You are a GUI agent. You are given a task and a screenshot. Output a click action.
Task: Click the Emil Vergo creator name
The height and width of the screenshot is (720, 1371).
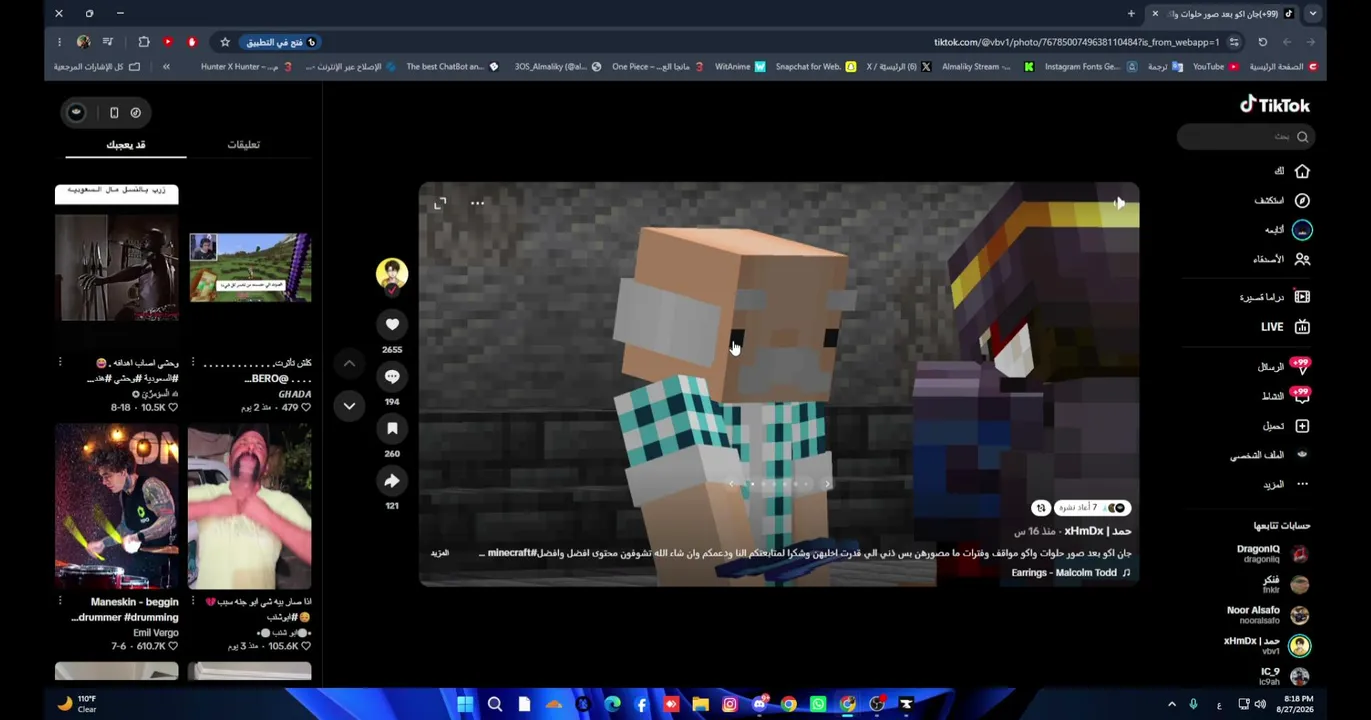pyautogui.click(x=156, y=633)
